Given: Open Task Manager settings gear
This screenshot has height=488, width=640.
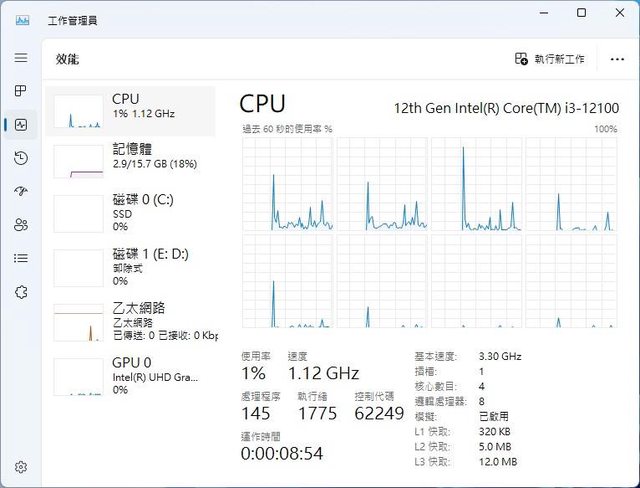Looking at the screenshot, I should tap(21, 467).
